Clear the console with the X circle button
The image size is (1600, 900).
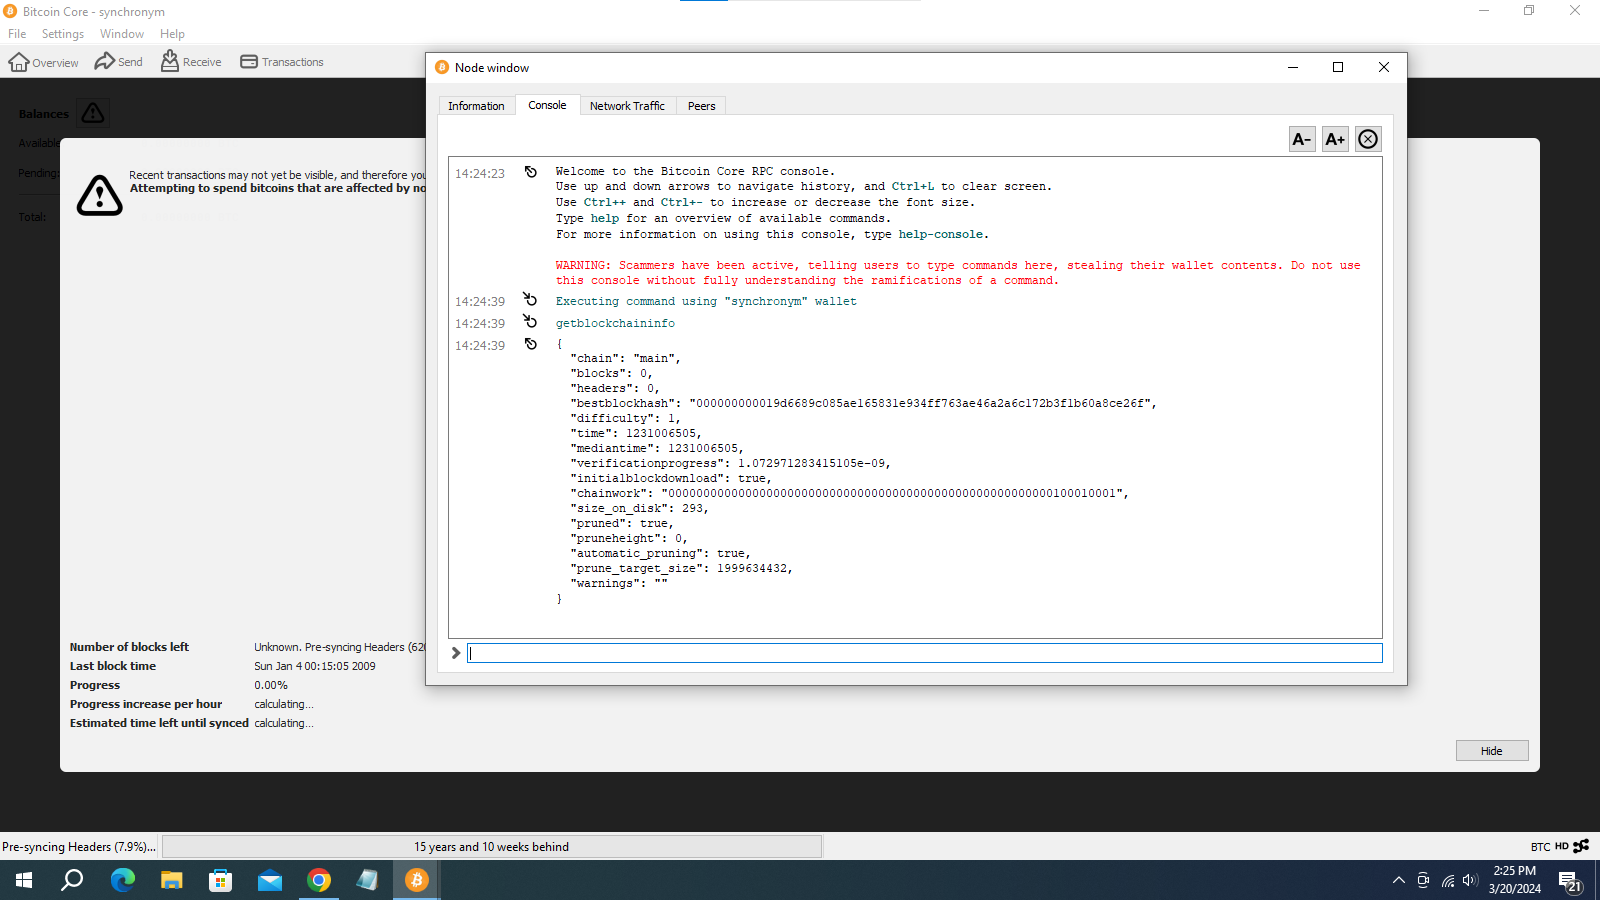[1368, 139]
